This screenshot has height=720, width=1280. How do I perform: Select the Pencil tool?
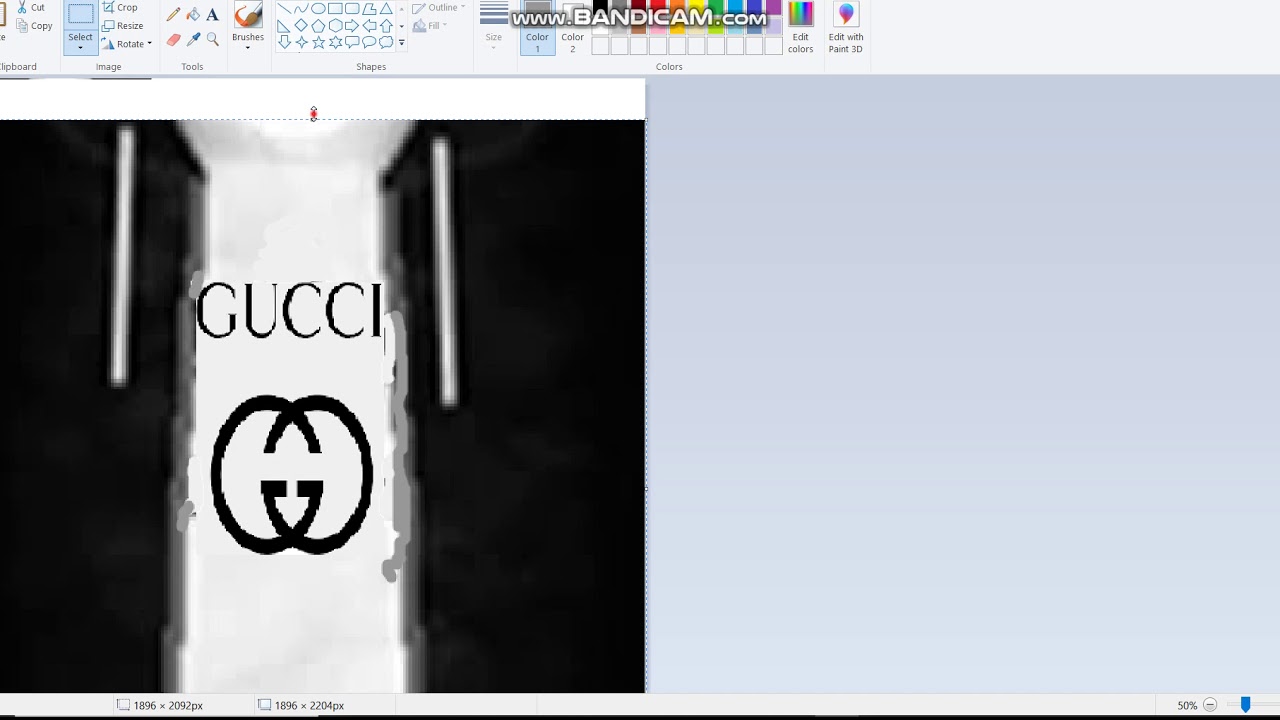(x=173, y=15)
